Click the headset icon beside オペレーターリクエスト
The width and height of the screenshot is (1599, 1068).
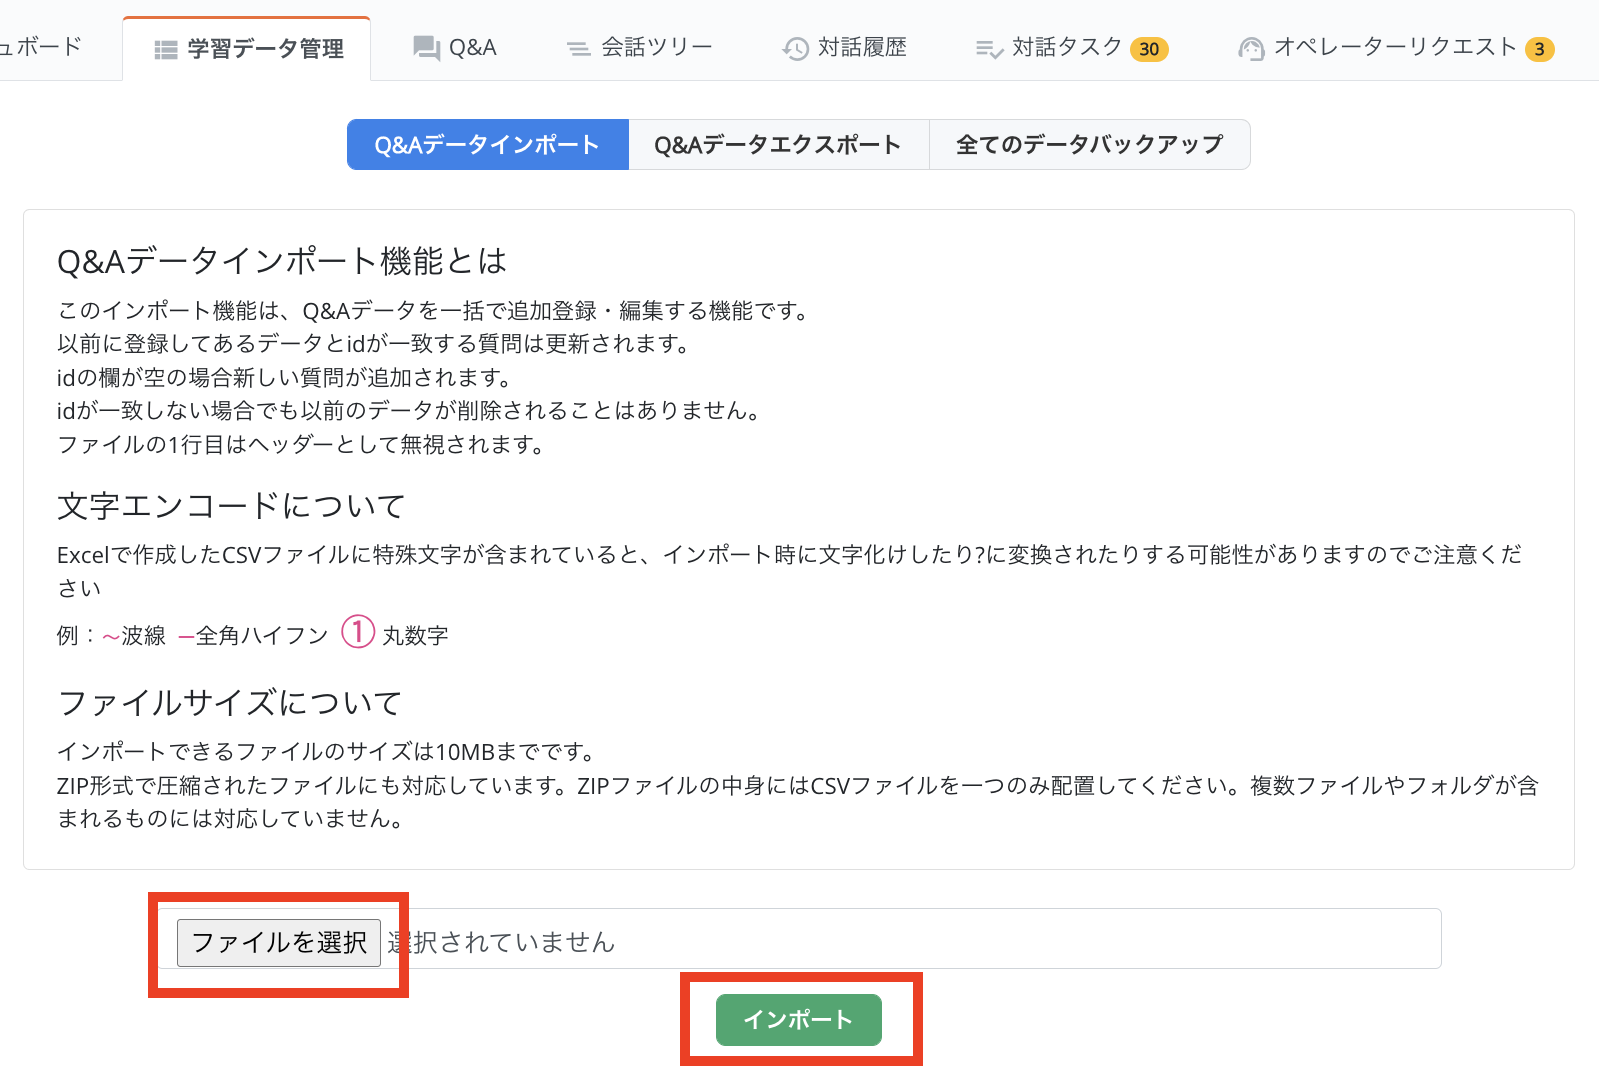[1251, 49]
